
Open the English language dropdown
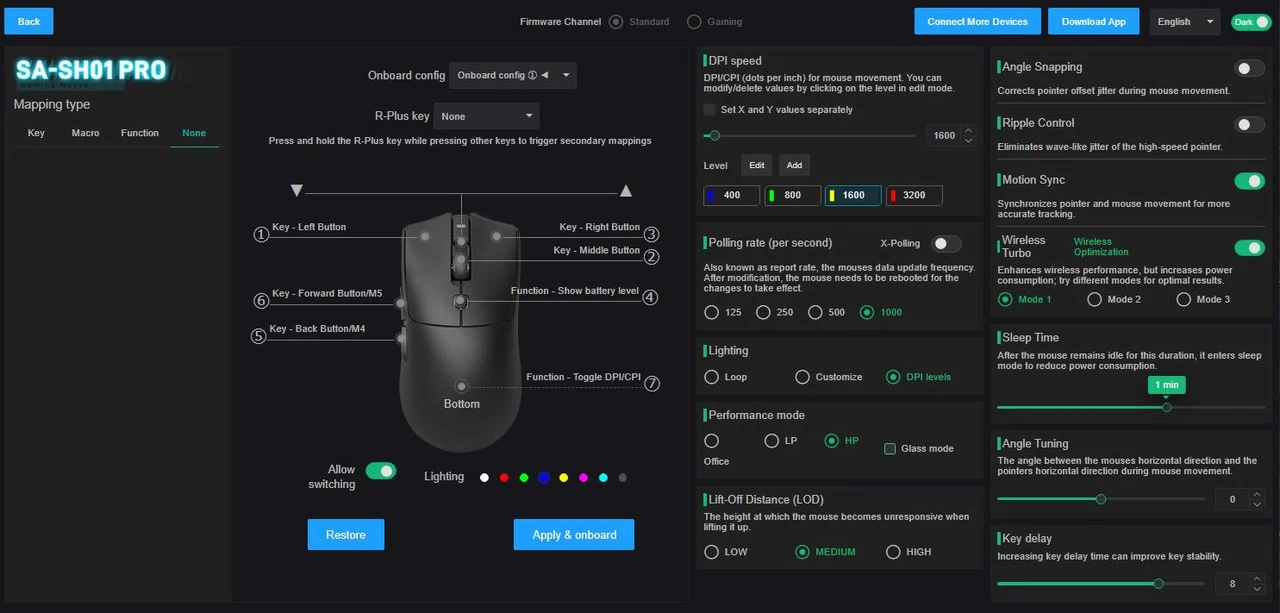pos(1185,21)
